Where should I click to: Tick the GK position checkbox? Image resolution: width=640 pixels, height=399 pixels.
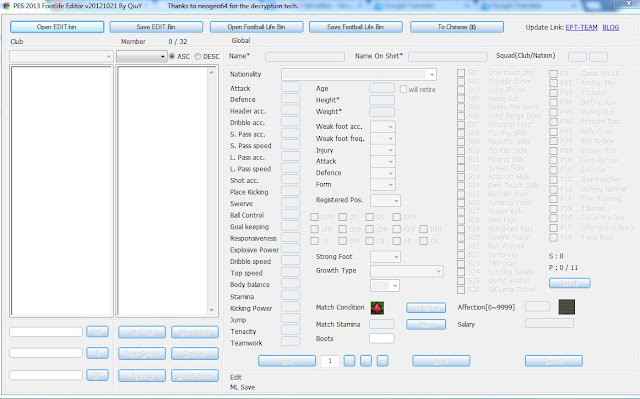(424, 241)
